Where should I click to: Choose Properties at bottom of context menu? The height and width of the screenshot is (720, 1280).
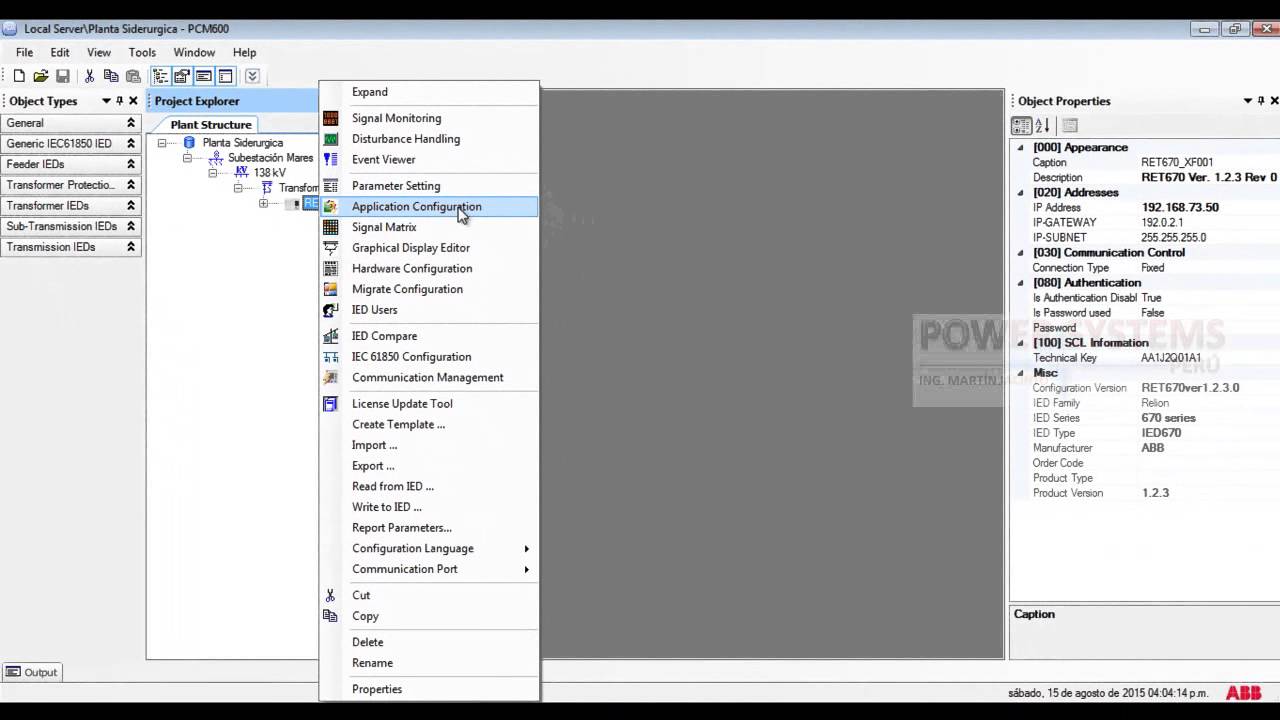(x=430, y=690)
